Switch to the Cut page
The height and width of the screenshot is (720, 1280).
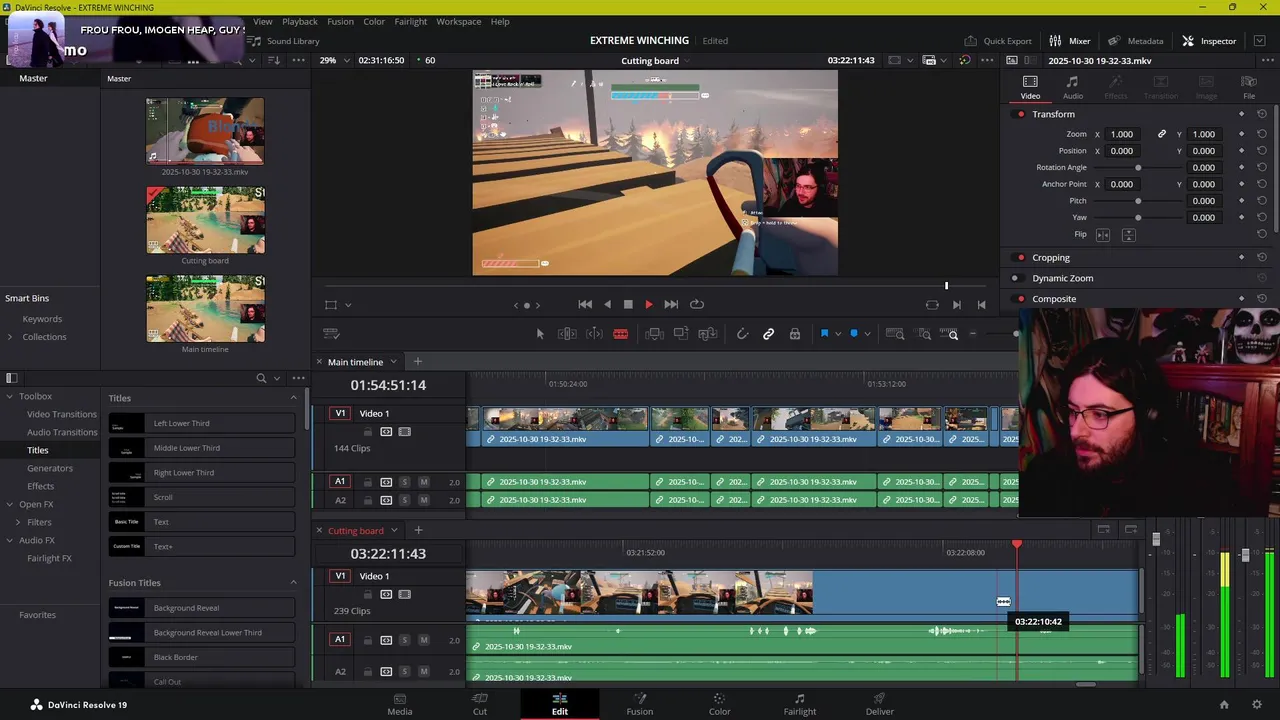click(x=480, y=704)
